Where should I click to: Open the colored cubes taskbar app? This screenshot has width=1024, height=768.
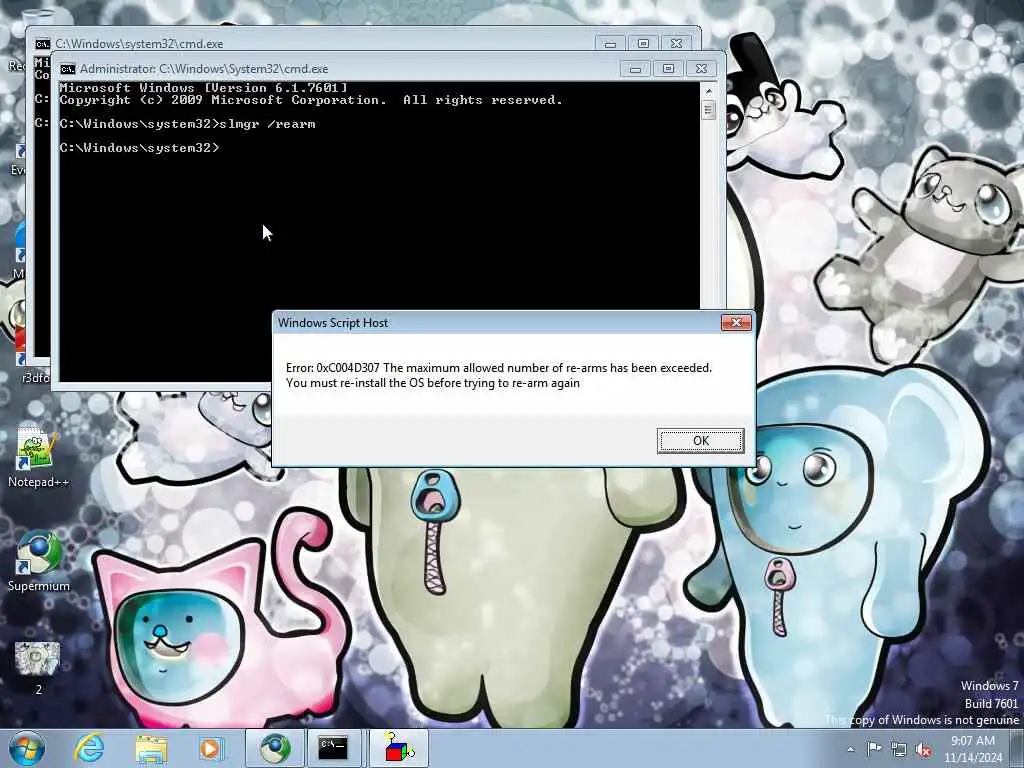399,748
